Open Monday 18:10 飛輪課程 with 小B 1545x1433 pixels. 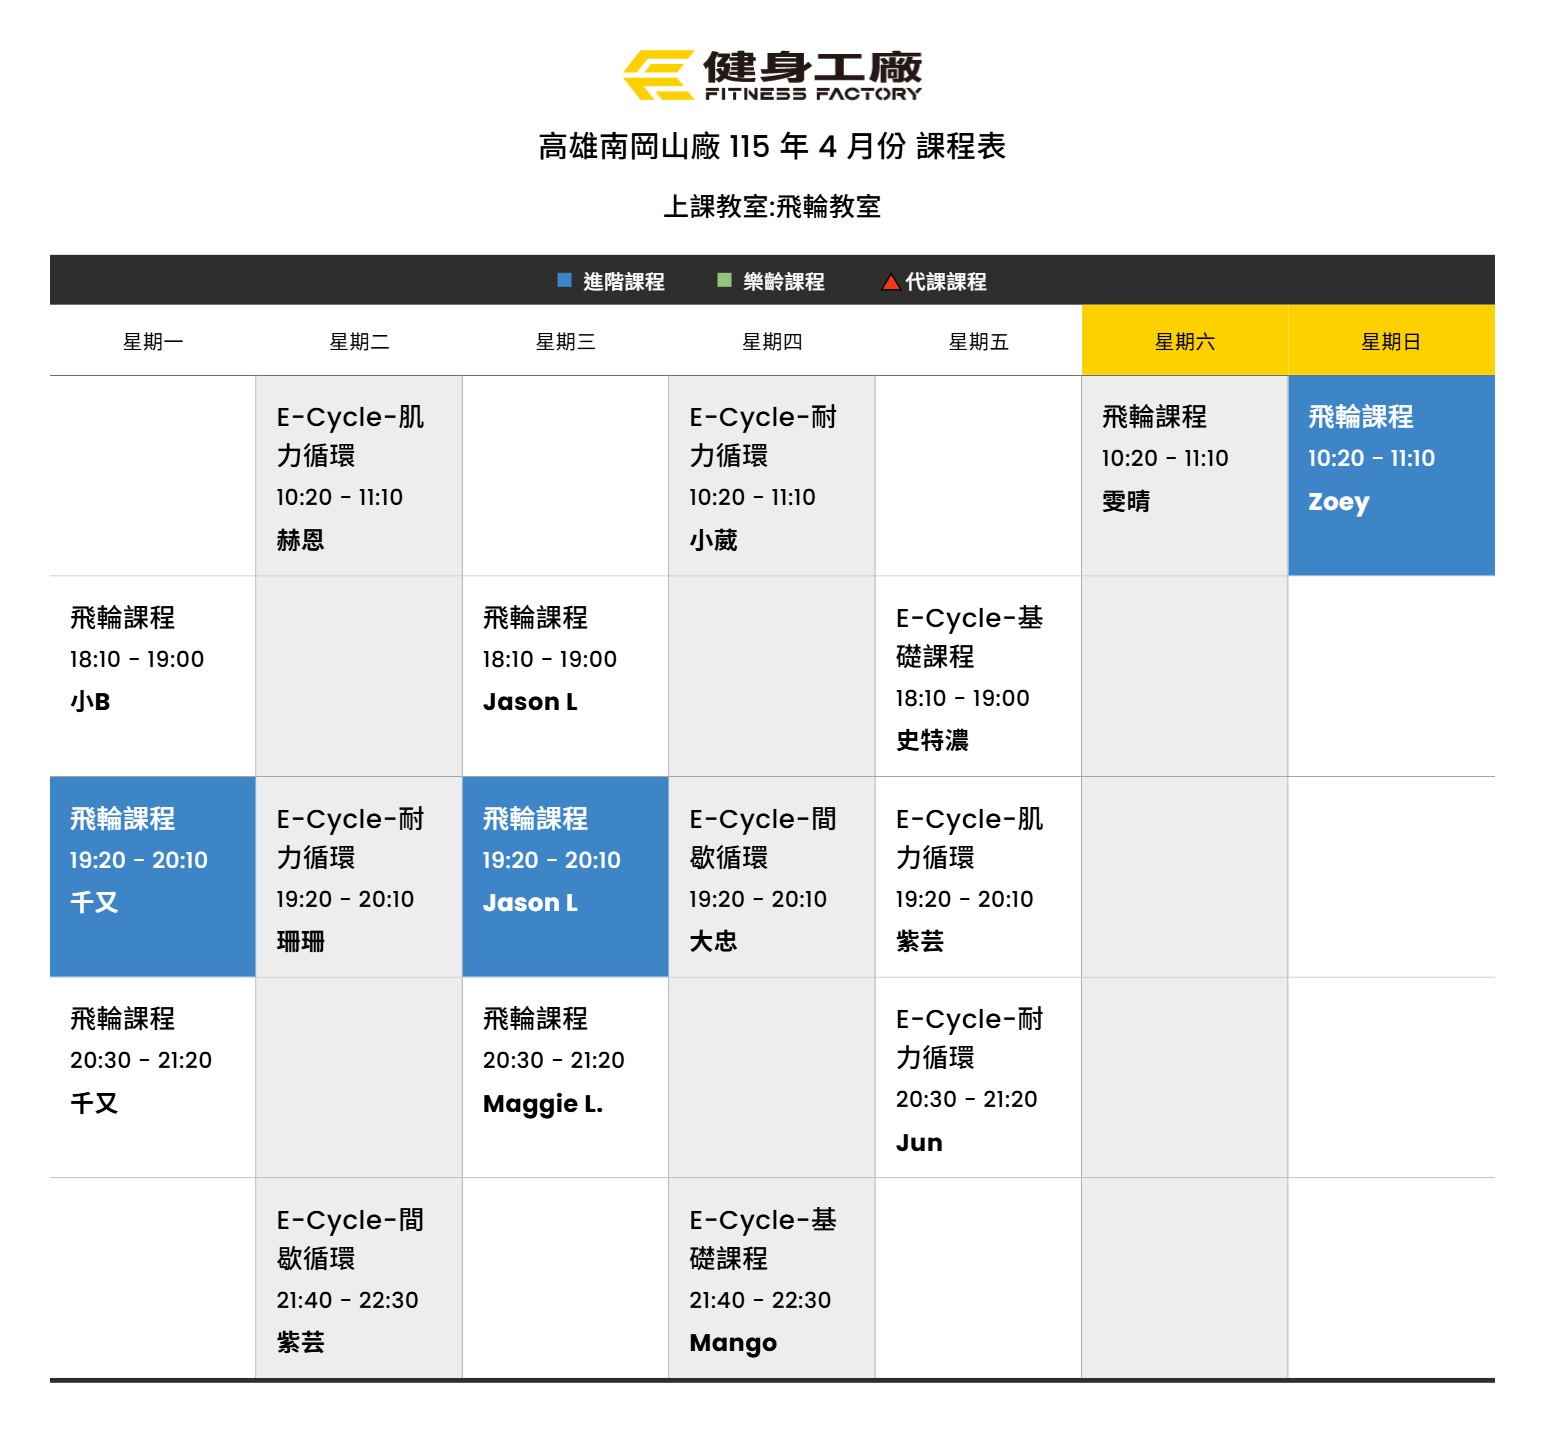point(153,677)
